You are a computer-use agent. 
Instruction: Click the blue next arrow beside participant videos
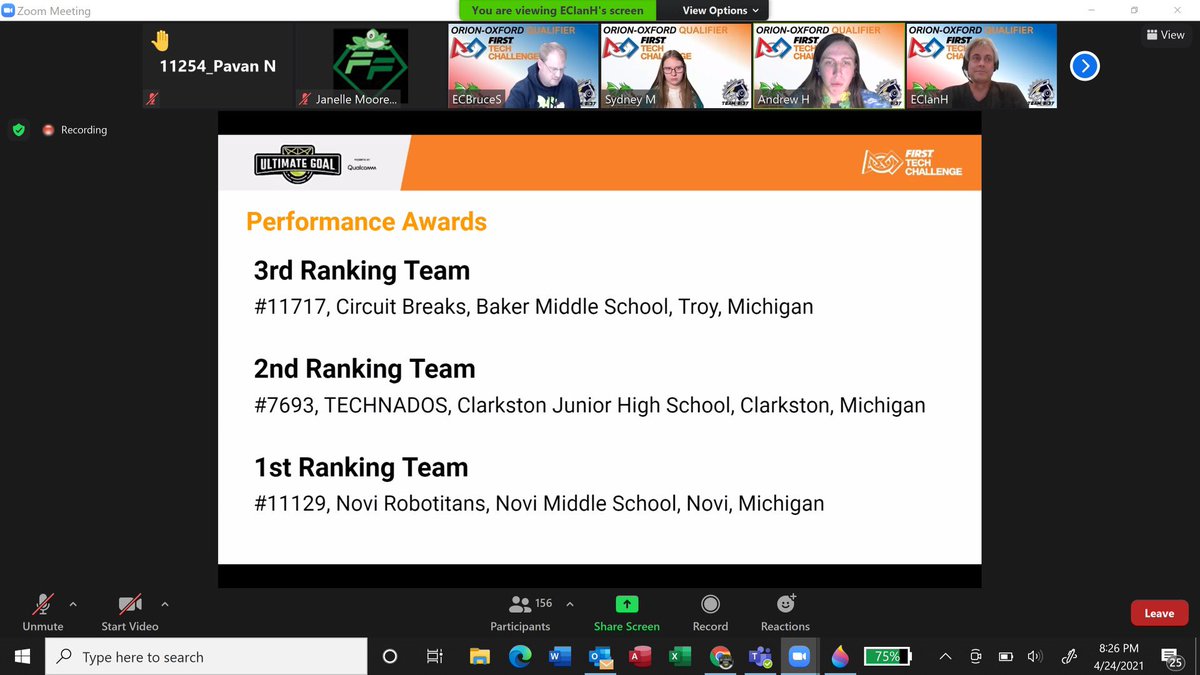(x=1084, y=65)
